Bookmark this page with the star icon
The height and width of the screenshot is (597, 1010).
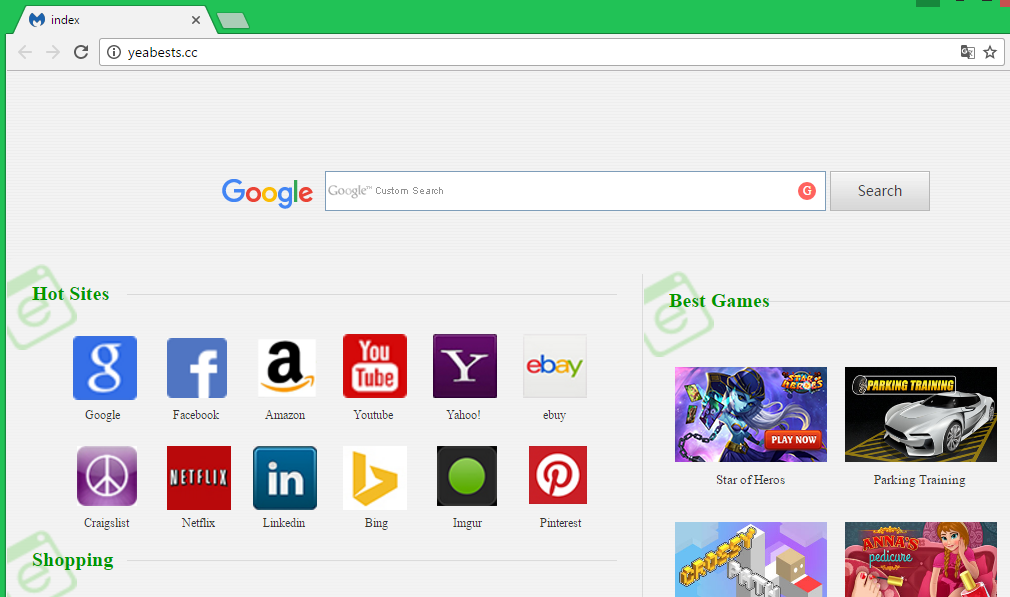(990, 52)
